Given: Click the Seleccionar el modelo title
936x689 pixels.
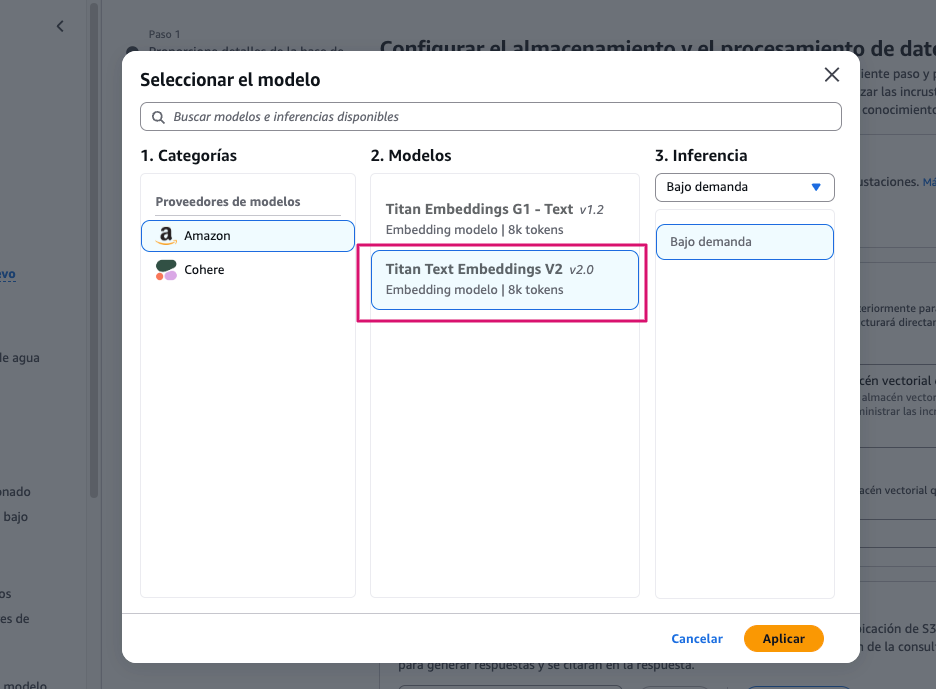Looking at the screenshot, I should 230,80.
